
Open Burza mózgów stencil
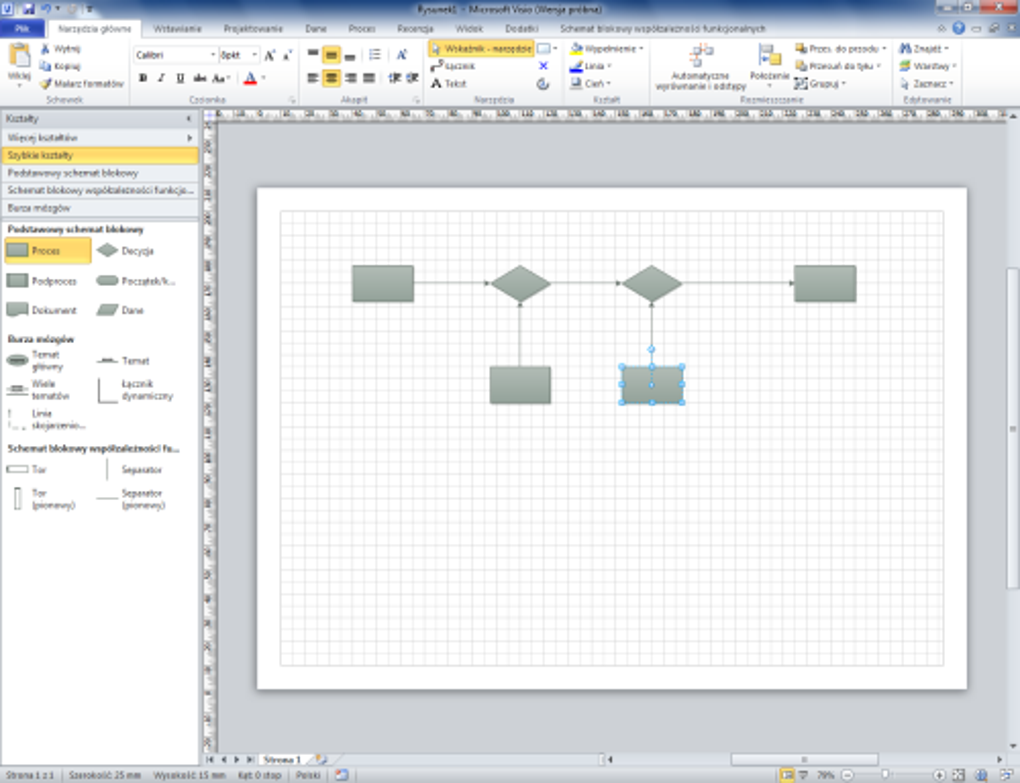coord(99,208)
